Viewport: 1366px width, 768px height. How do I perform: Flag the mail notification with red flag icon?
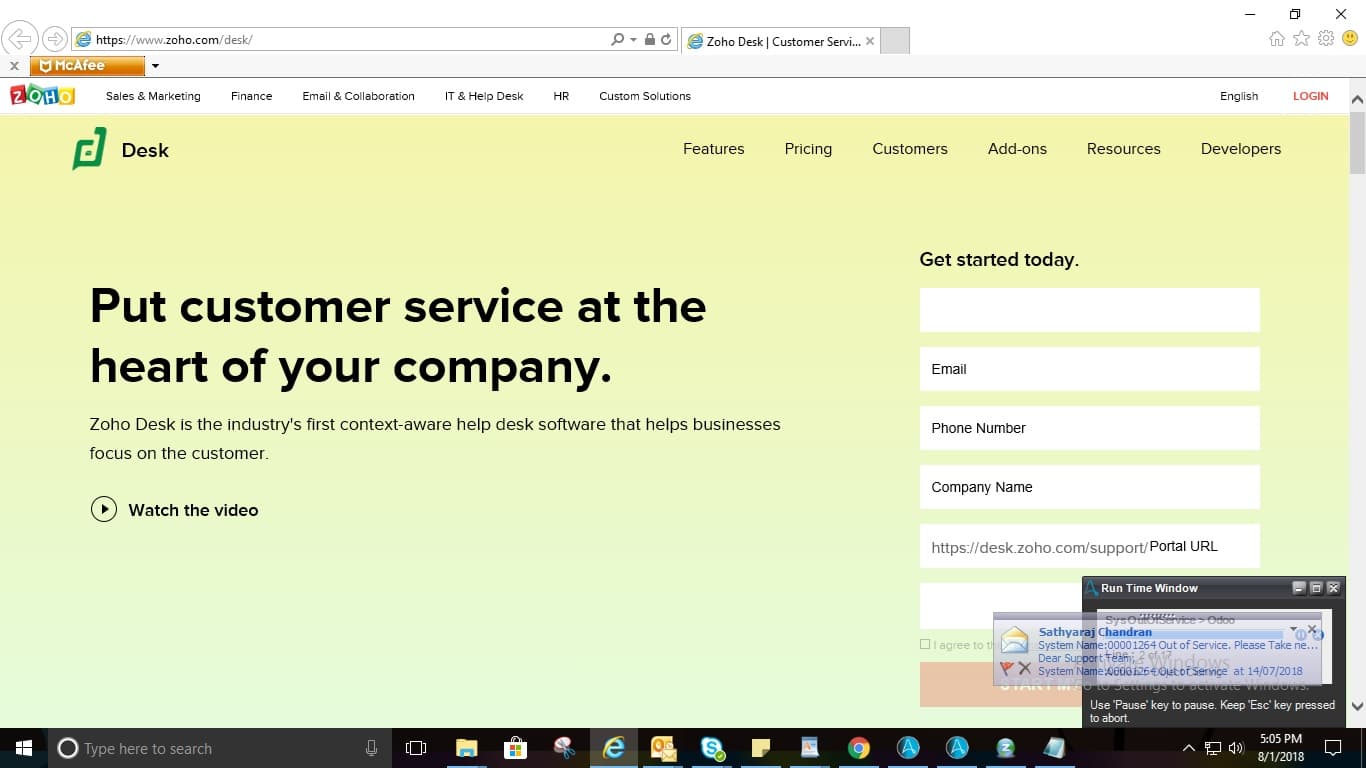pyautogui.click(x=1006, y=668)
